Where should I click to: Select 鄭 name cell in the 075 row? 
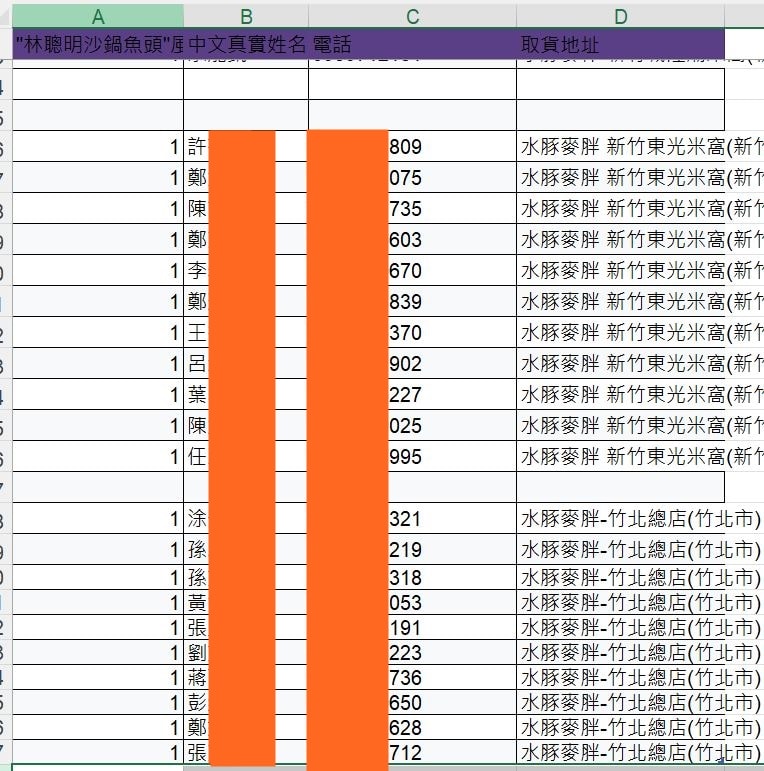click(246, 177)
